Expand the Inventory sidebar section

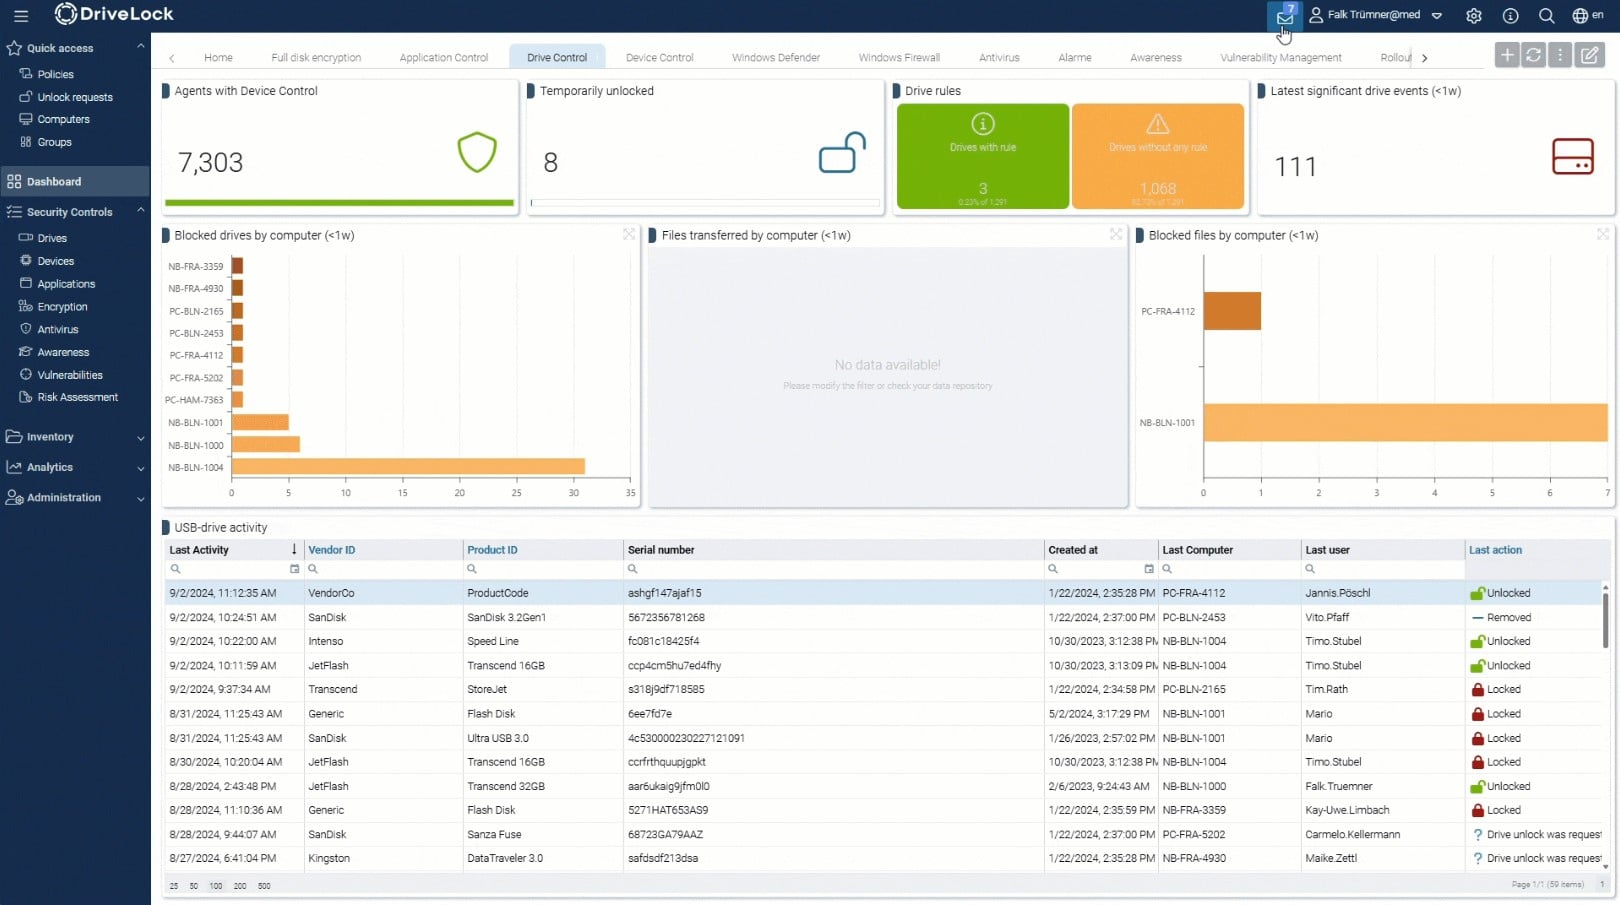(140, 437)
